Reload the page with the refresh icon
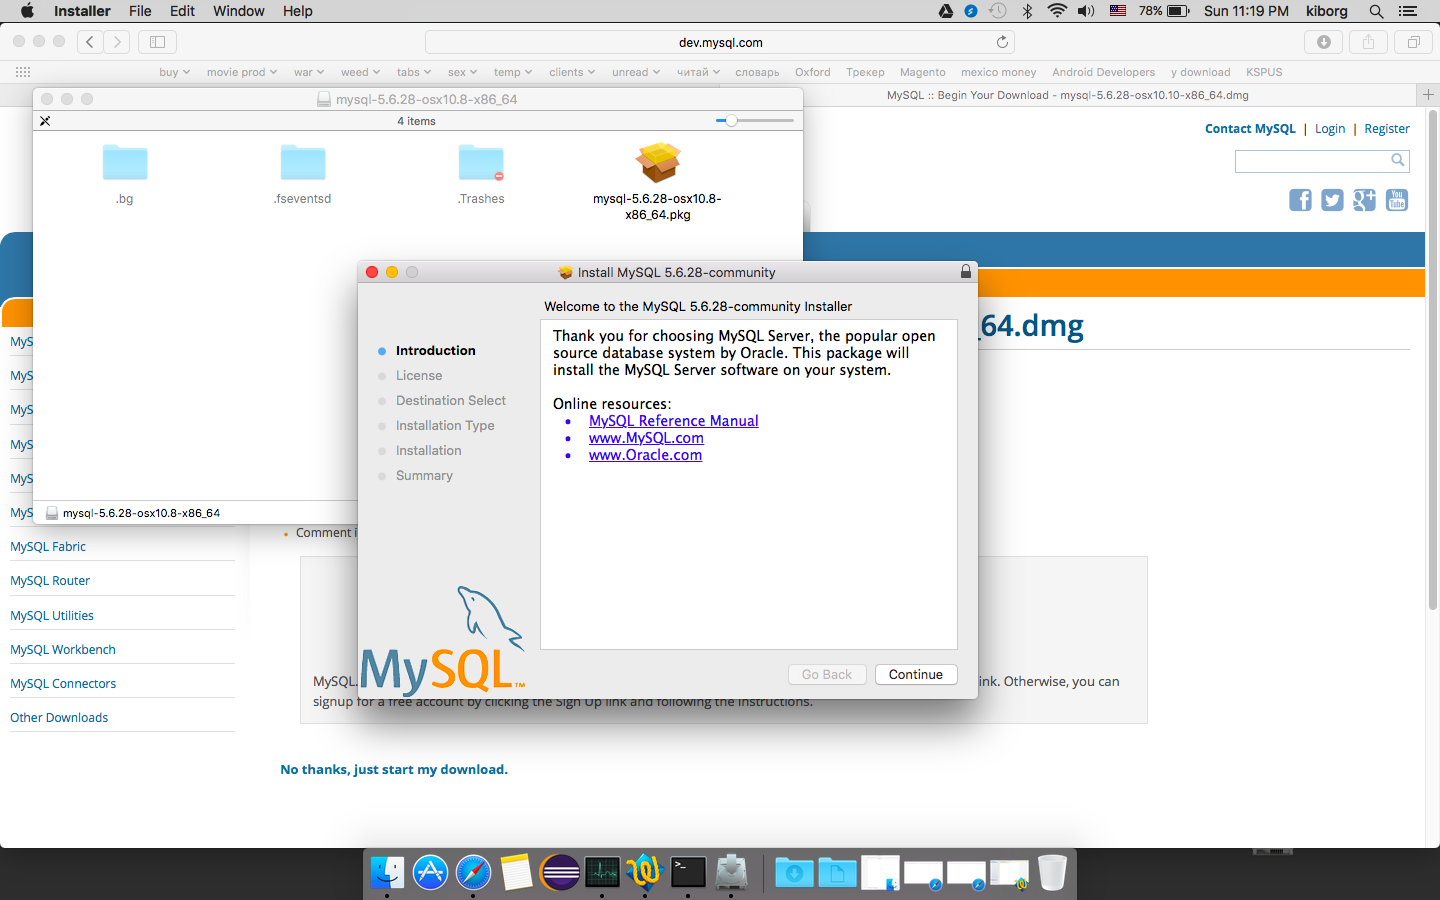 (x=1002, y=42)
